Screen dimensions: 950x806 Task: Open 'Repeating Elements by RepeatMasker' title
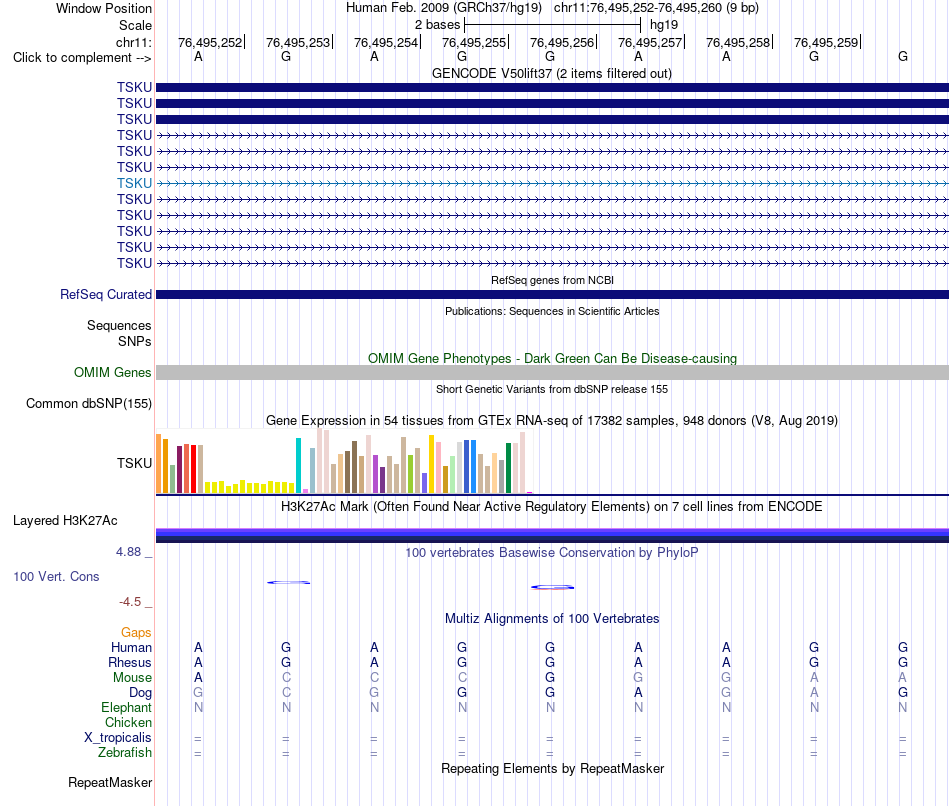click(552, 768)
